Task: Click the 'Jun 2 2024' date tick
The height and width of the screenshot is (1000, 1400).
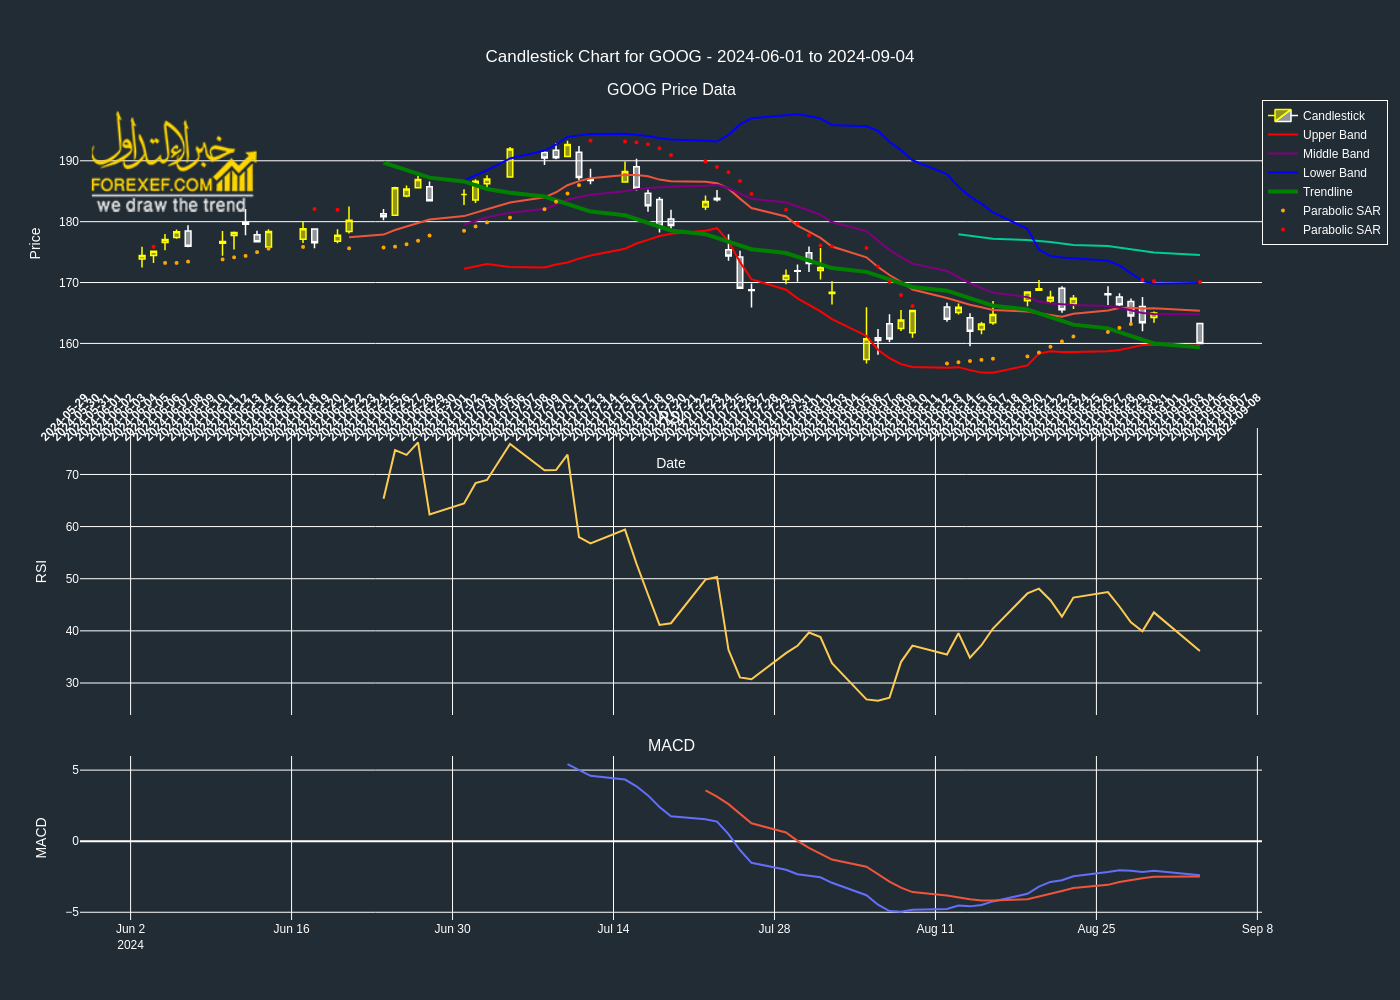Action: pos(130,937)
